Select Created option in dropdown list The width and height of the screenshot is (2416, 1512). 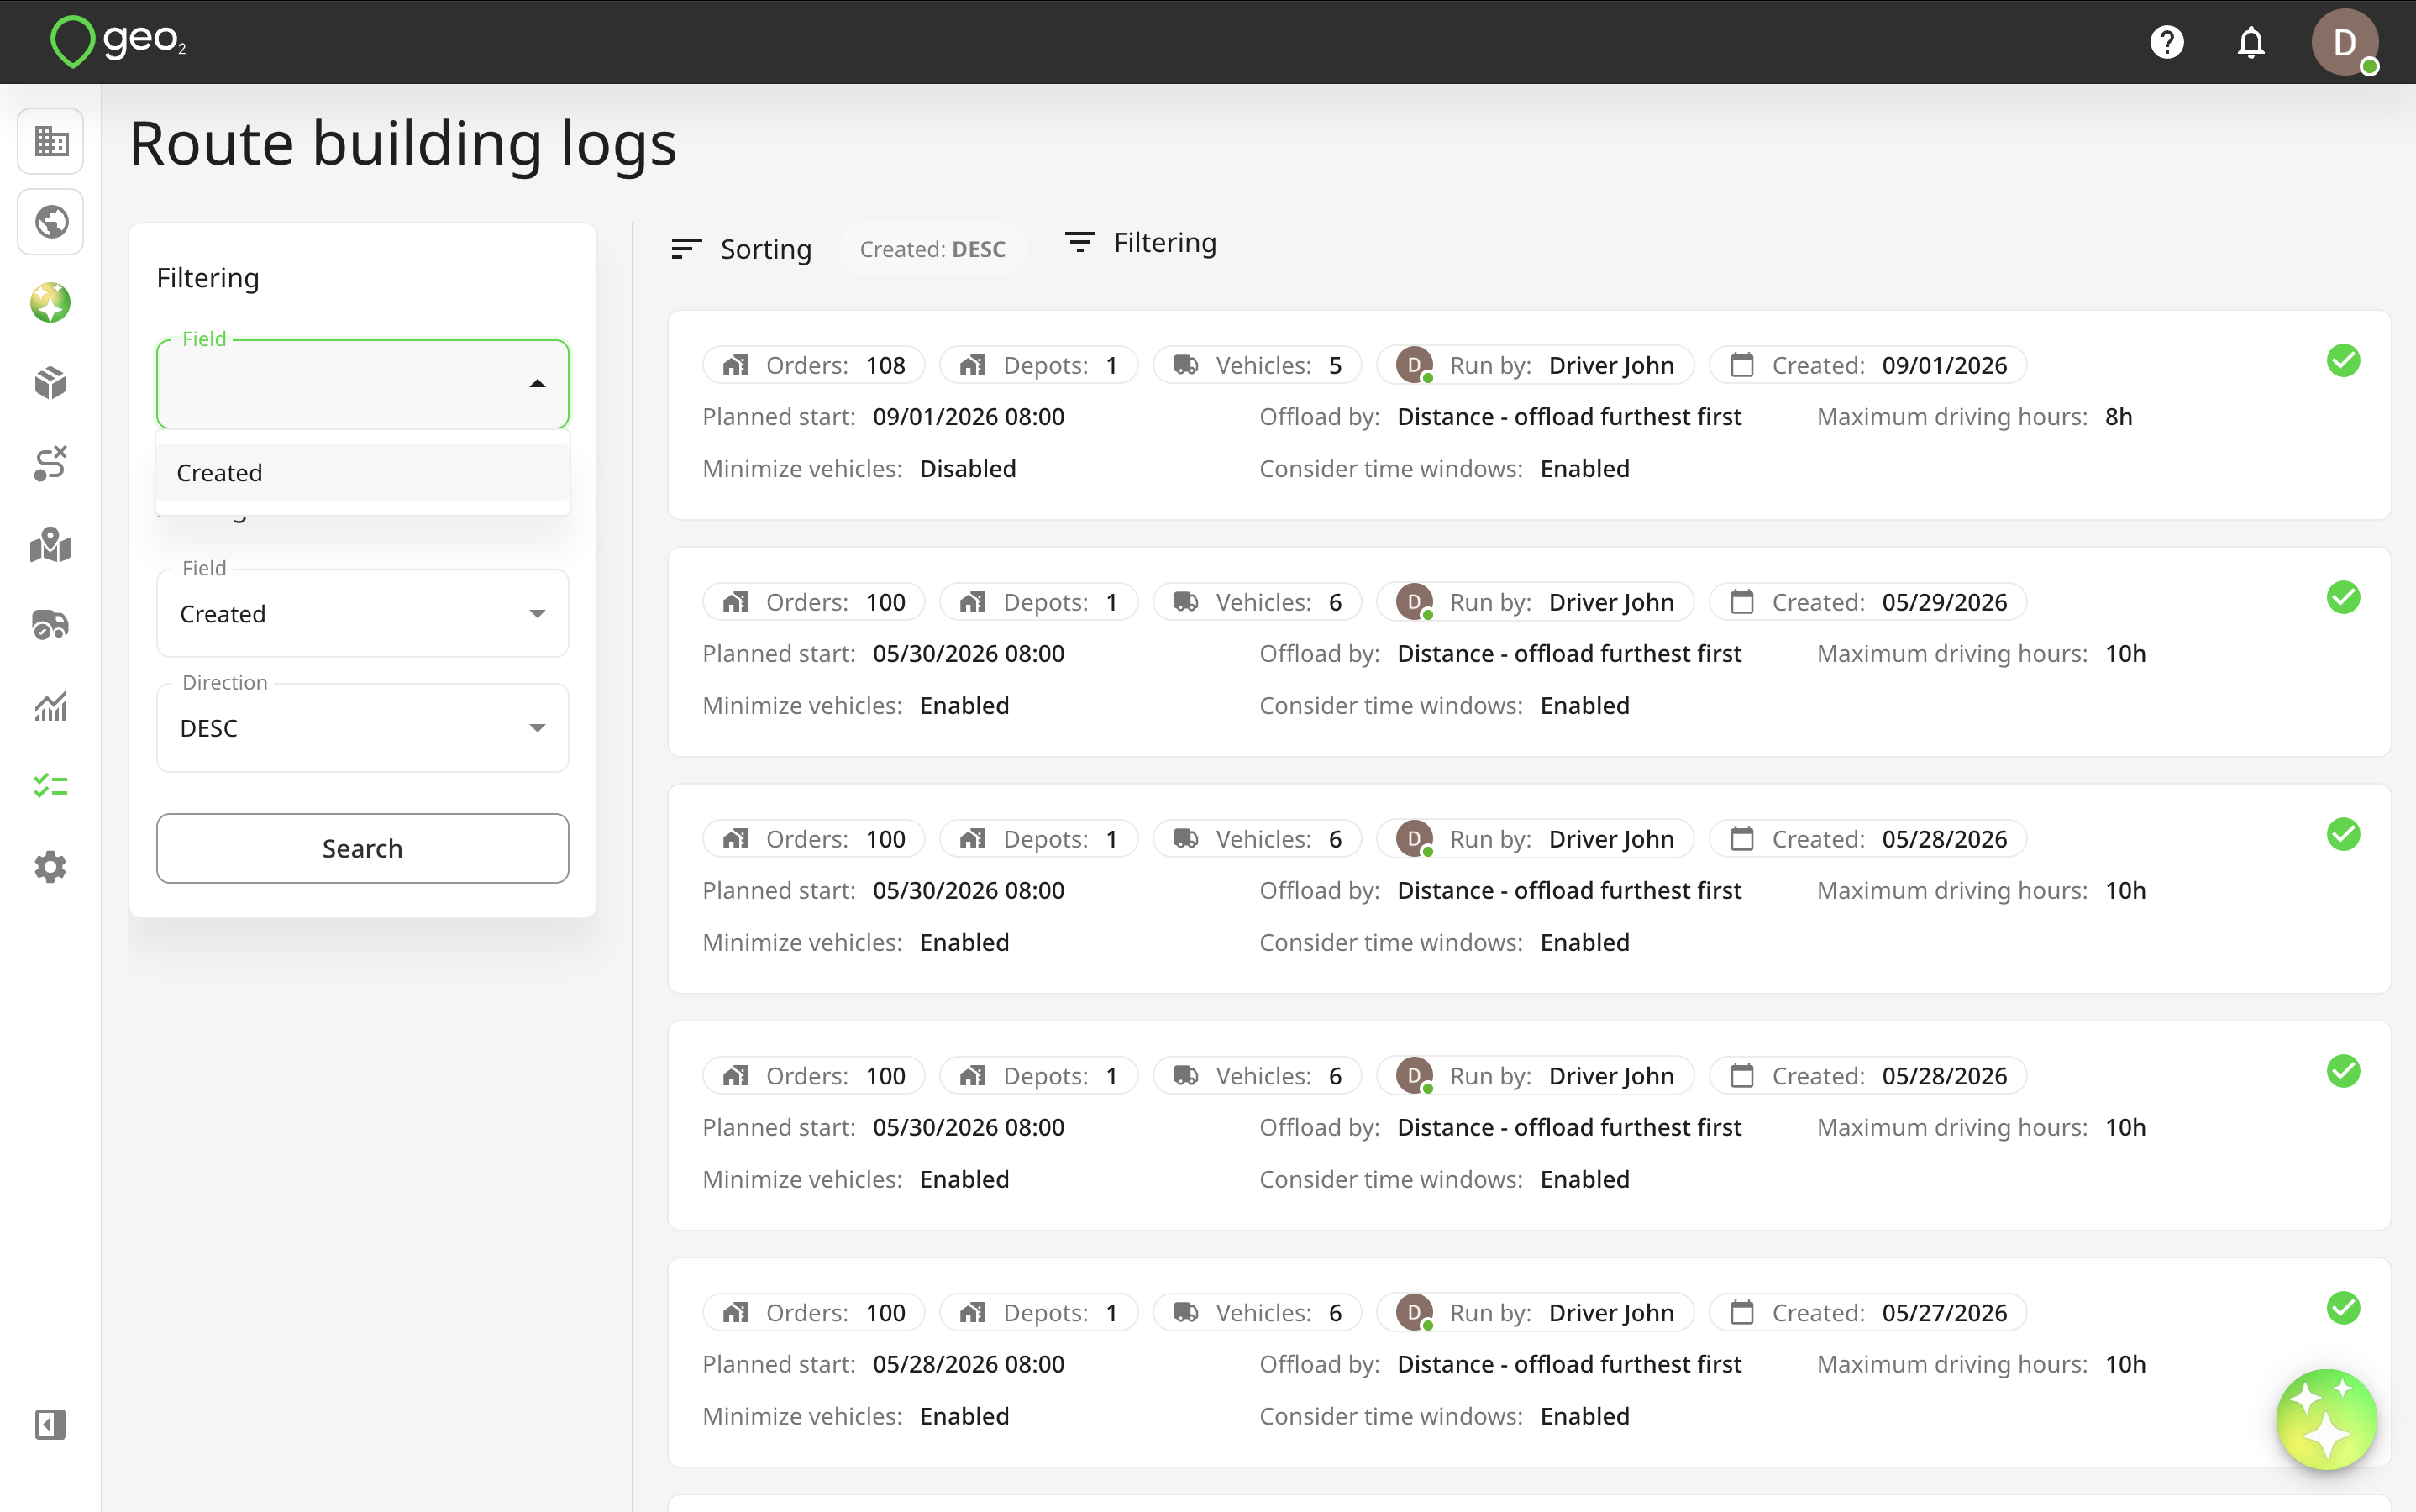pos(363,472)
